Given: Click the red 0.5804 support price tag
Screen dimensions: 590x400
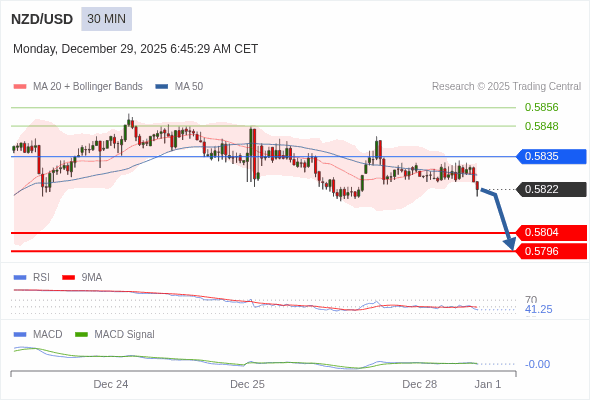Looking at the screenshot, I should [552, 233].
